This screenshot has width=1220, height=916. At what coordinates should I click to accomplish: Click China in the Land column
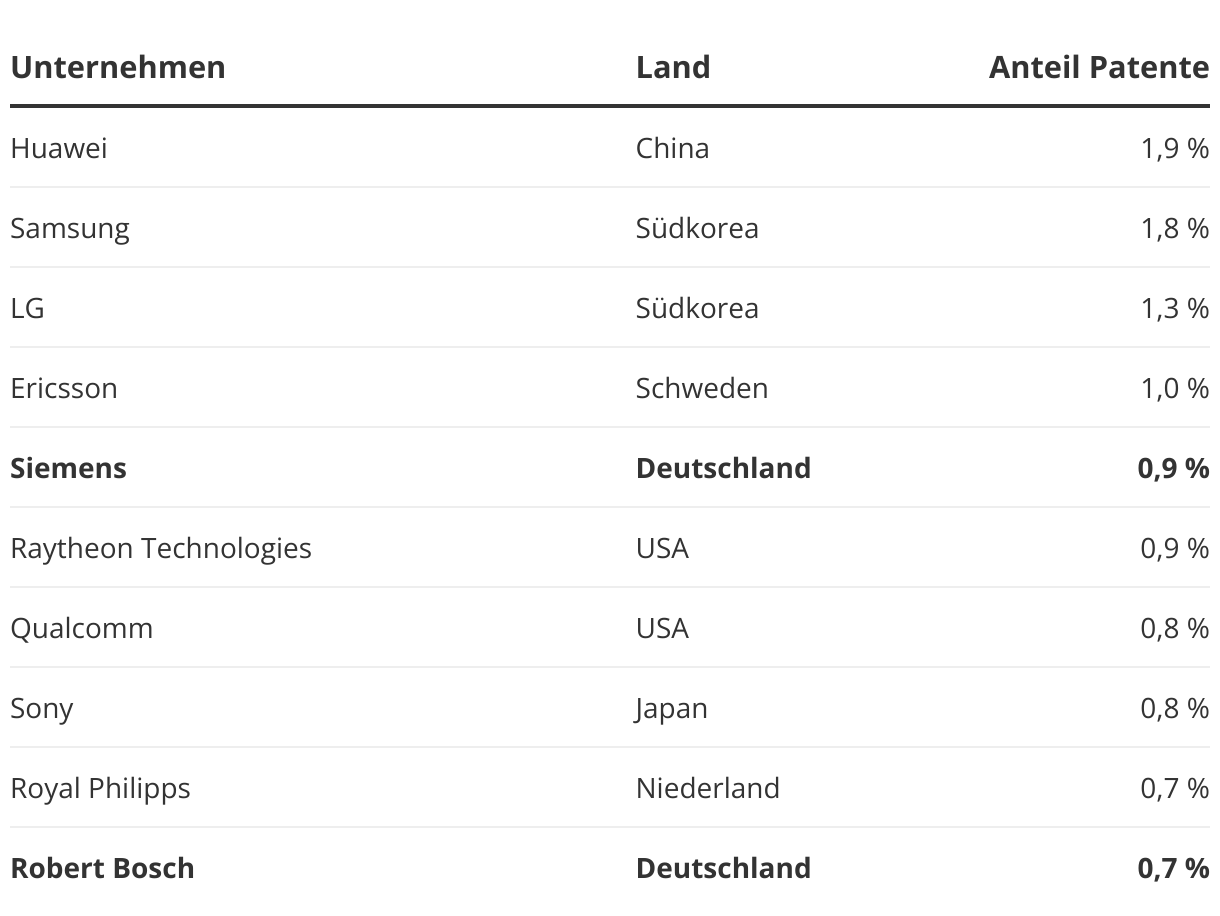pyautogui.click(x=673, y=148)
